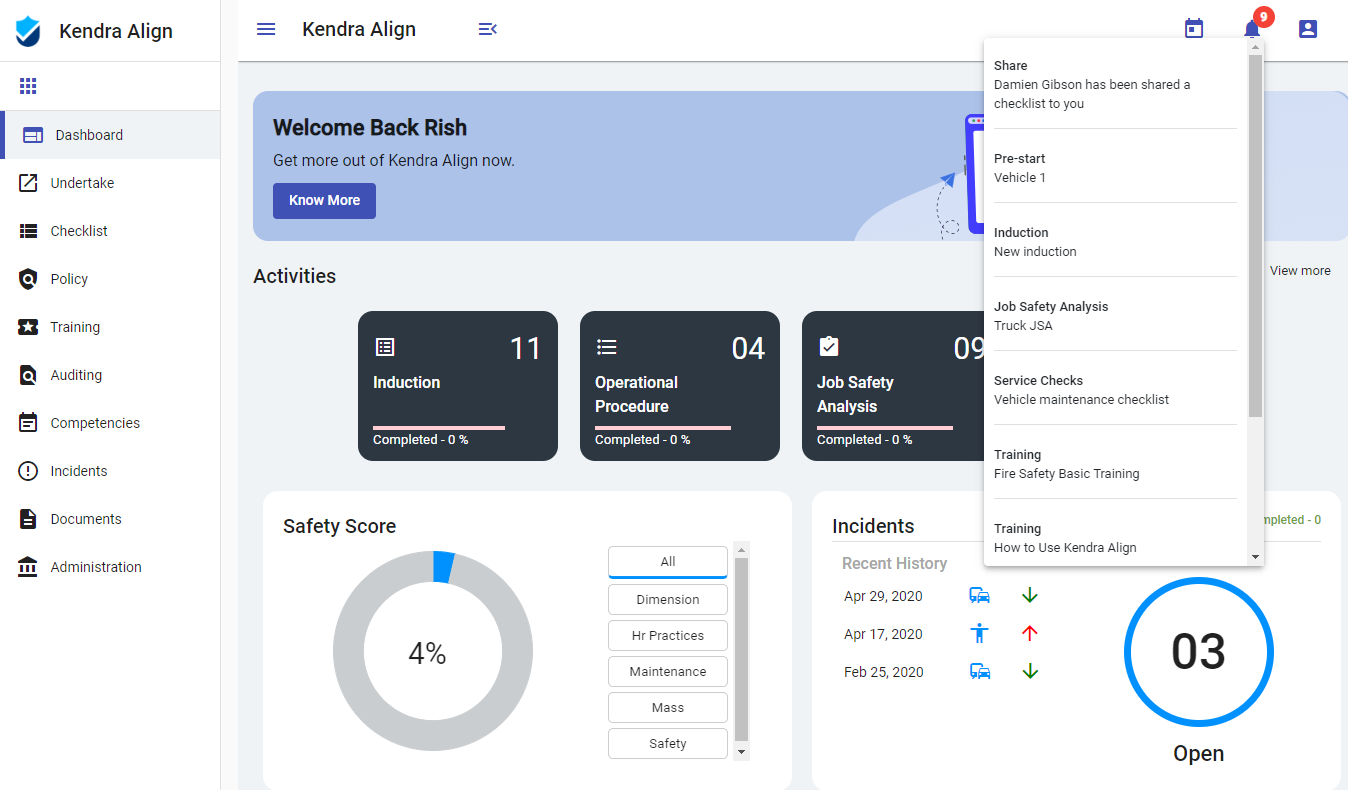Click the View more link
The width and height of the screenshot is (1348, 790).
tap(1300, 270)
